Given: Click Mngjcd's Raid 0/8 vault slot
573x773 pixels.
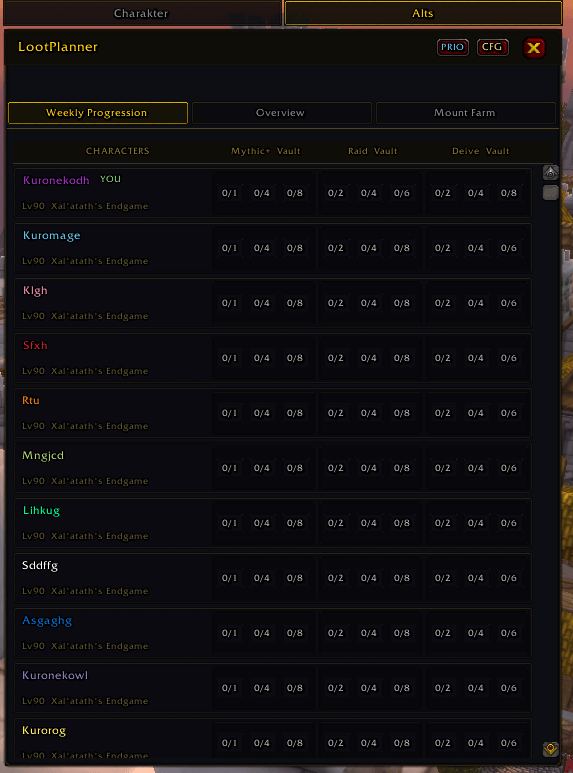Looking at the screenshot, I should pos(401,468).
